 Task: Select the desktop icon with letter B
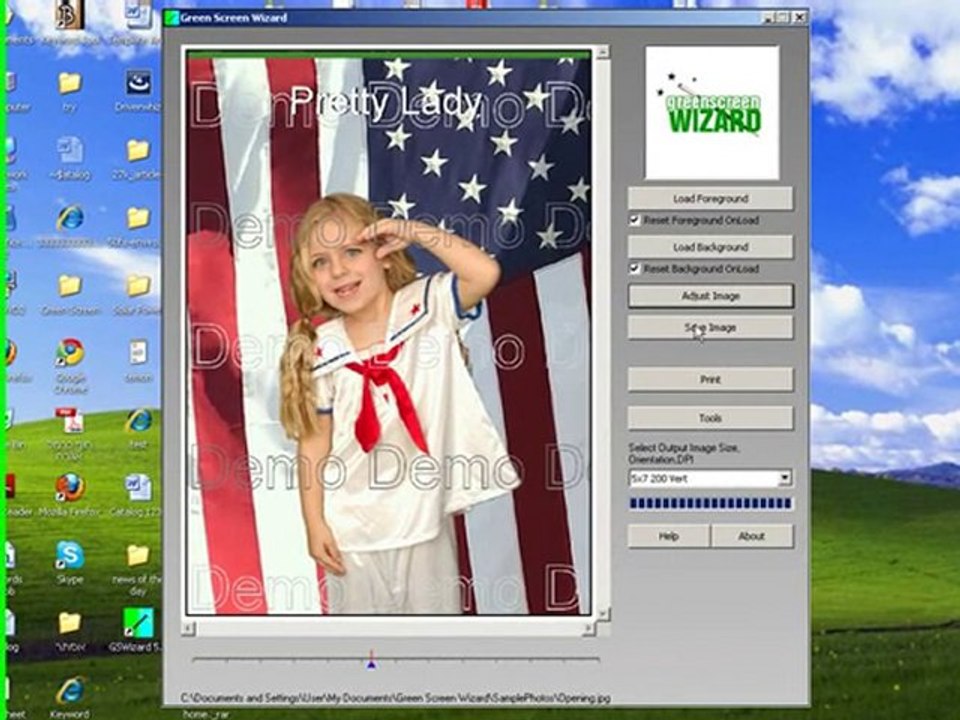(x=70, y=15)
